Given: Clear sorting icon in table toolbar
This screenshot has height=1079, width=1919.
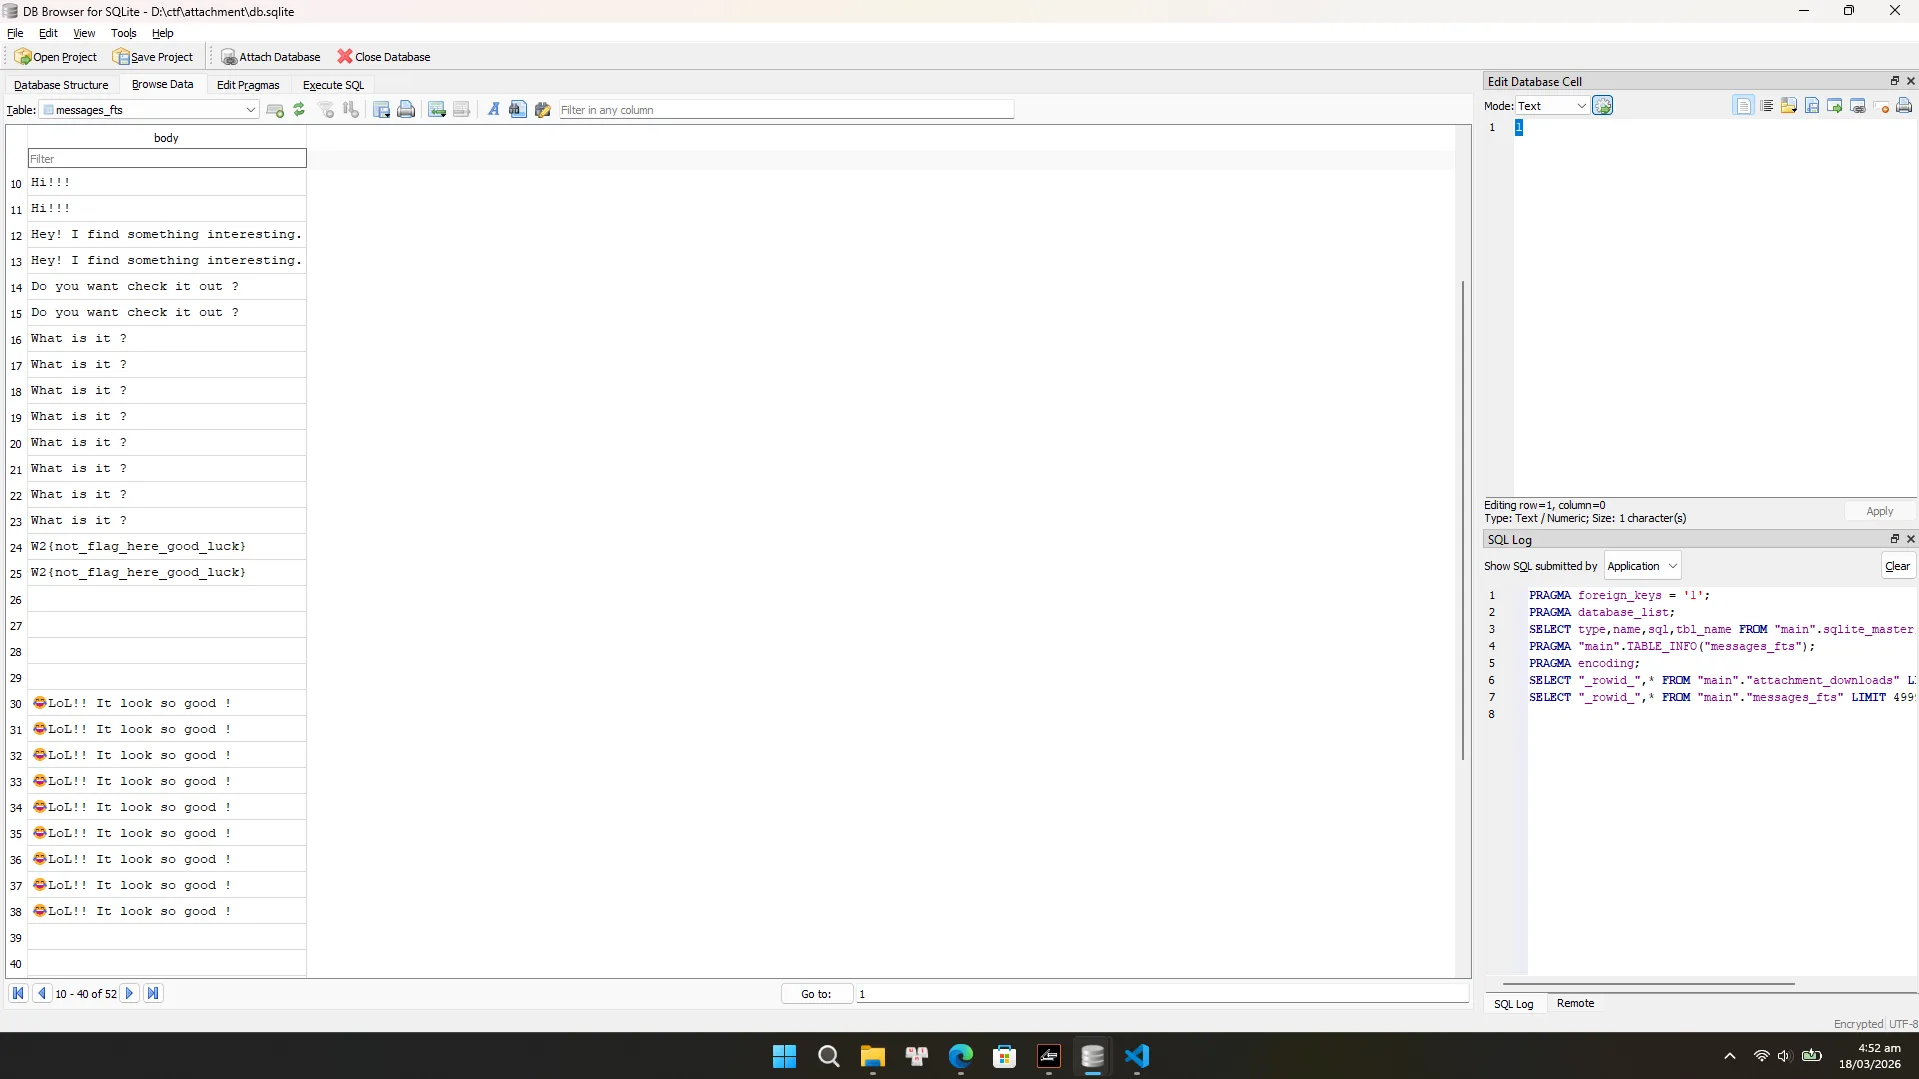Looking at the screenshot, I should pyautogui.click(x=351, y=110).
